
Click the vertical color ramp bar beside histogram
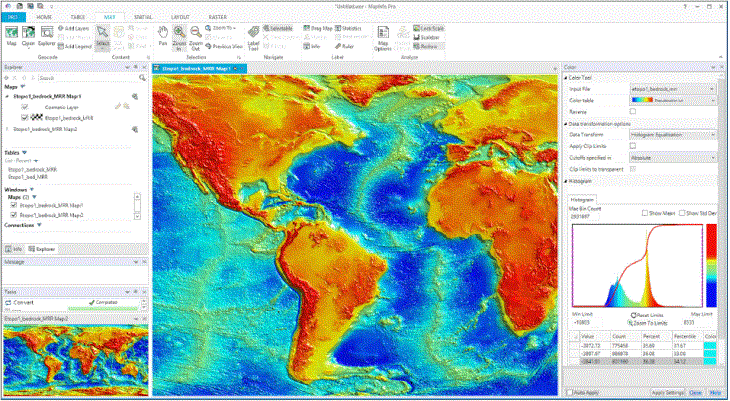[711, 262]
